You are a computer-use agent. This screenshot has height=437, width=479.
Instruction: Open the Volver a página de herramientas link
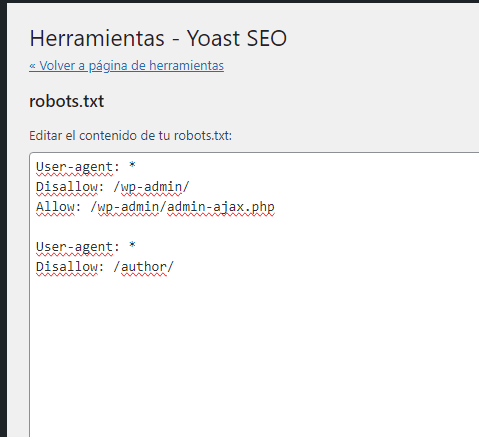click(x=126, y=66)
